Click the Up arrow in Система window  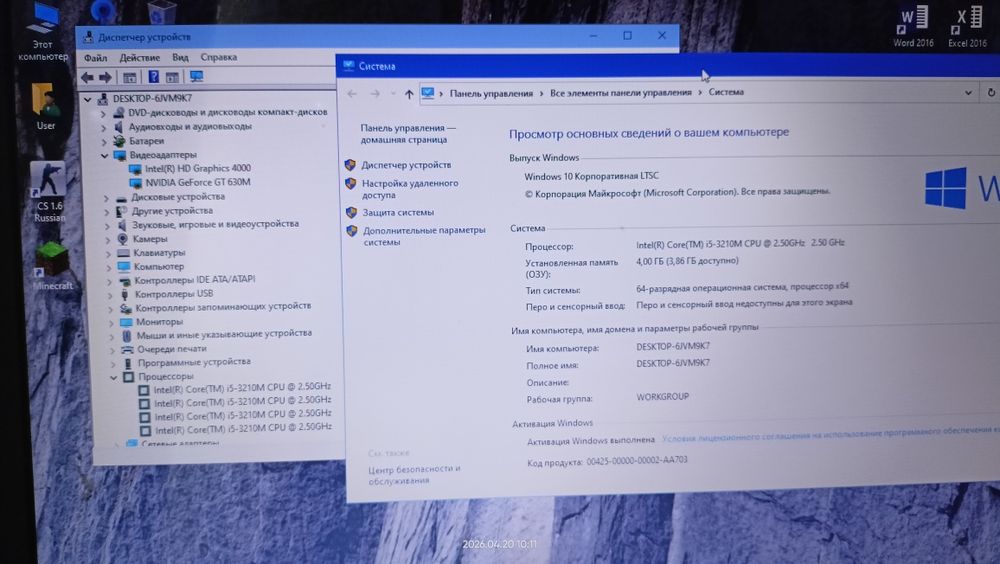[409, 94]
